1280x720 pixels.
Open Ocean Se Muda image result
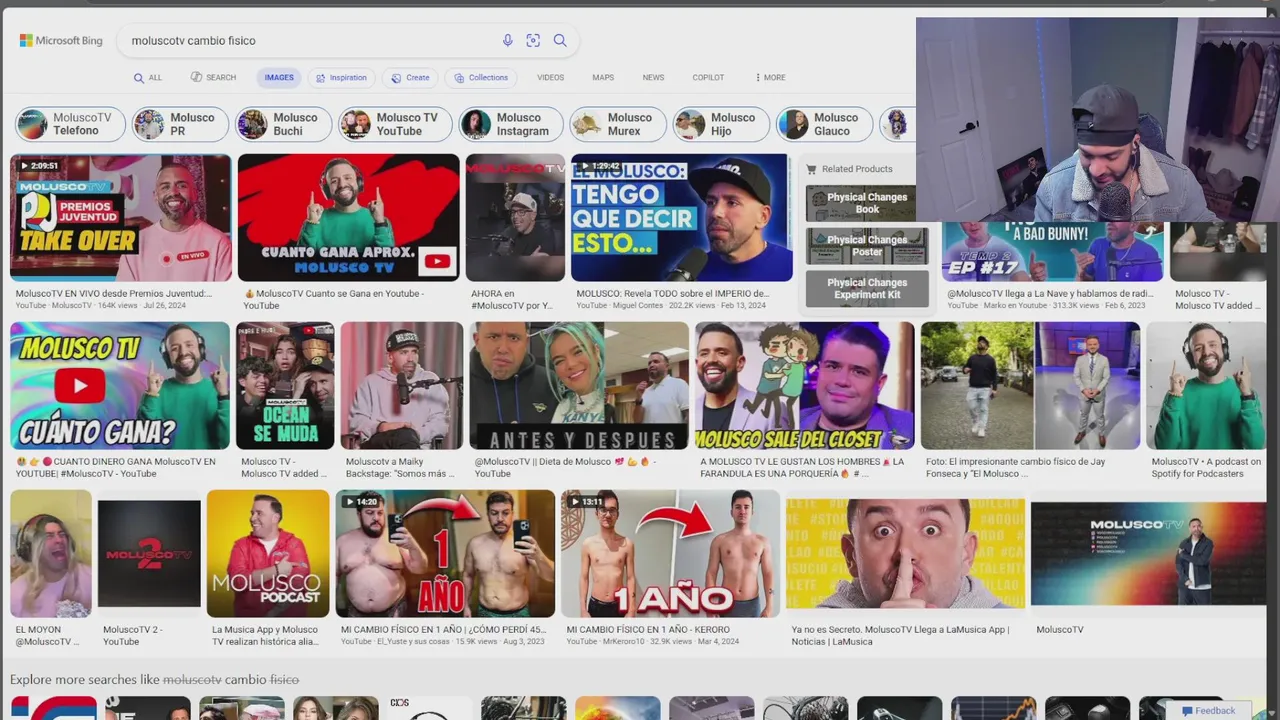click(x=285, y=385)
